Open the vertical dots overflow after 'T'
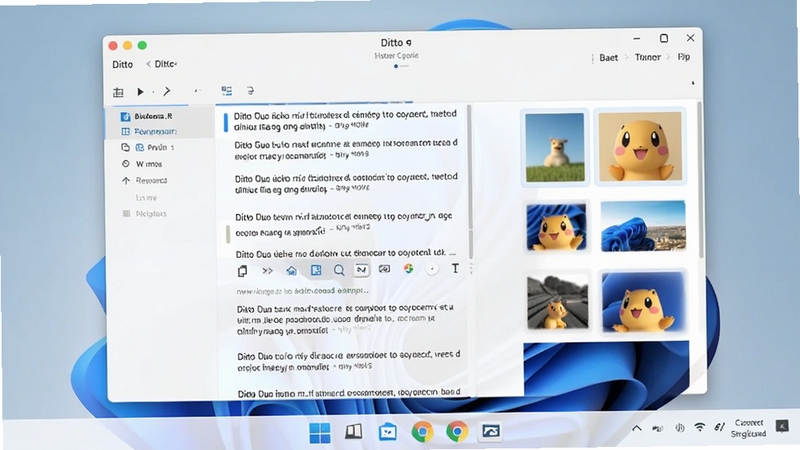Screen dimensions: 800x450 [x=471, y=268]
